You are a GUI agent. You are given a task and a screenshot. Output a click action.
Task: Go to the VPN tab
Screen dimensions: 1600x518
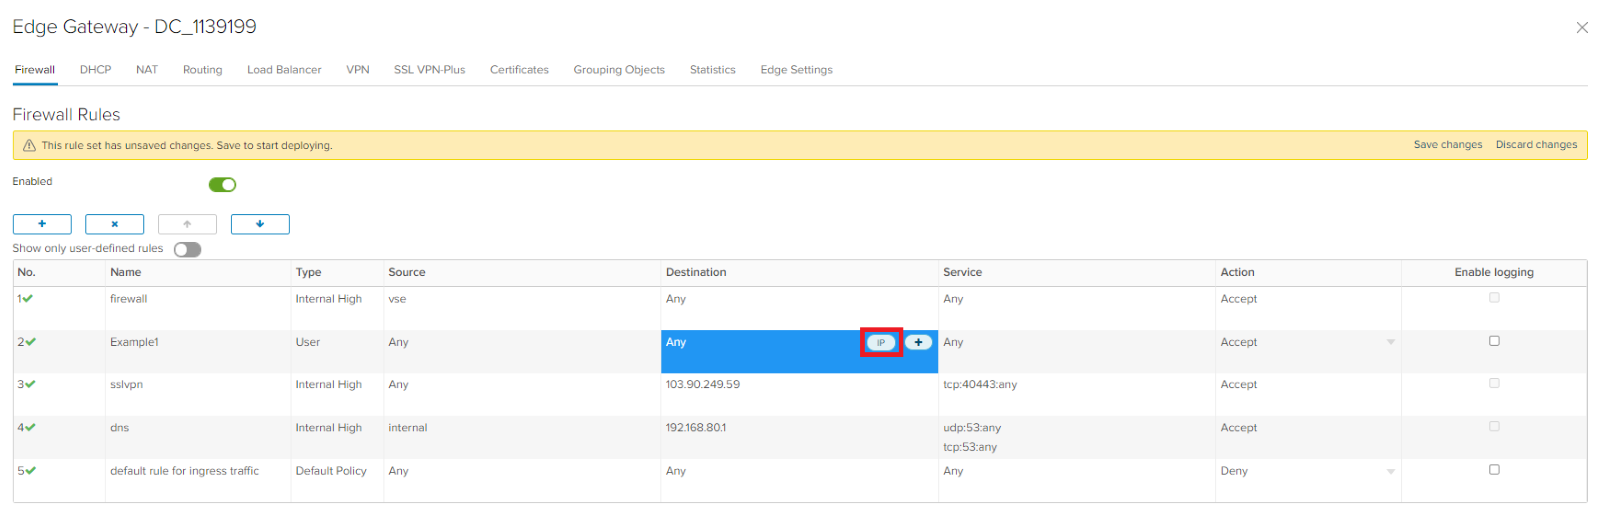tap(358, 70)
